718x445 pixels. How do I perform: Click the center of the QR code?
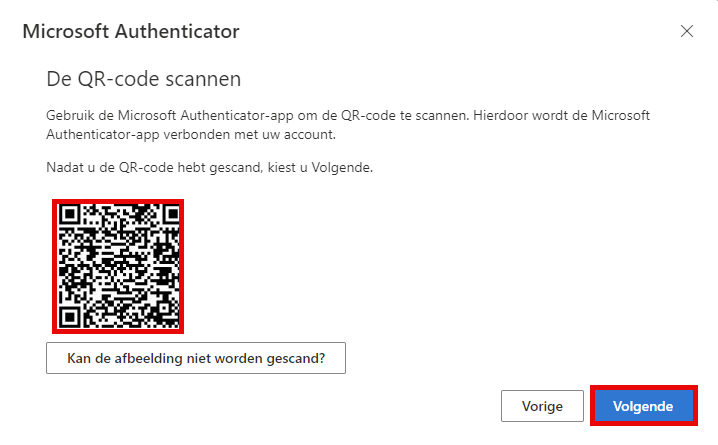(118, 266)
